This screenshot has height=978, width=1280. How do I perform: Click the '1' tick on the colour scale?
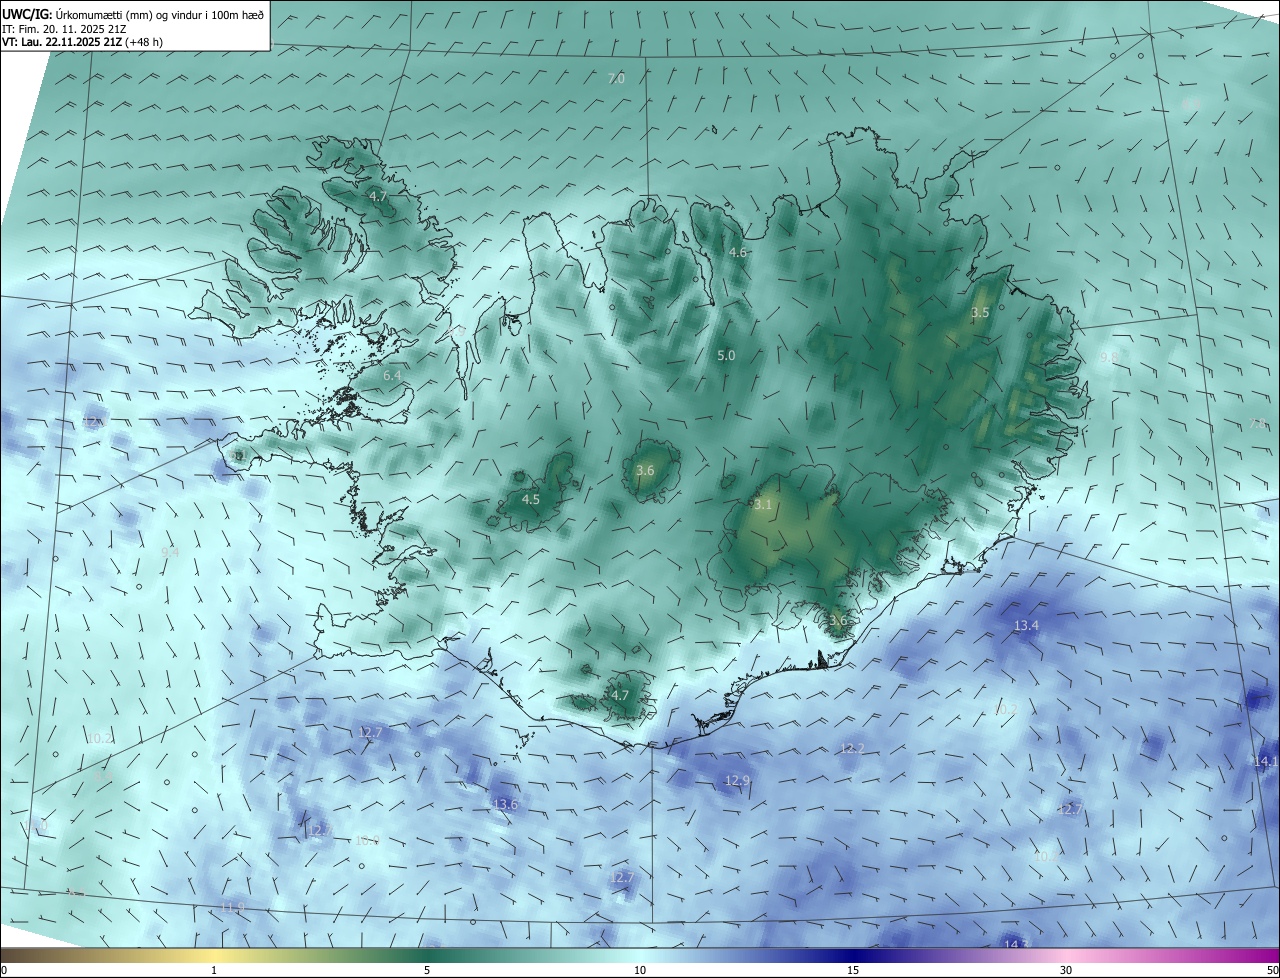(214, 970)
